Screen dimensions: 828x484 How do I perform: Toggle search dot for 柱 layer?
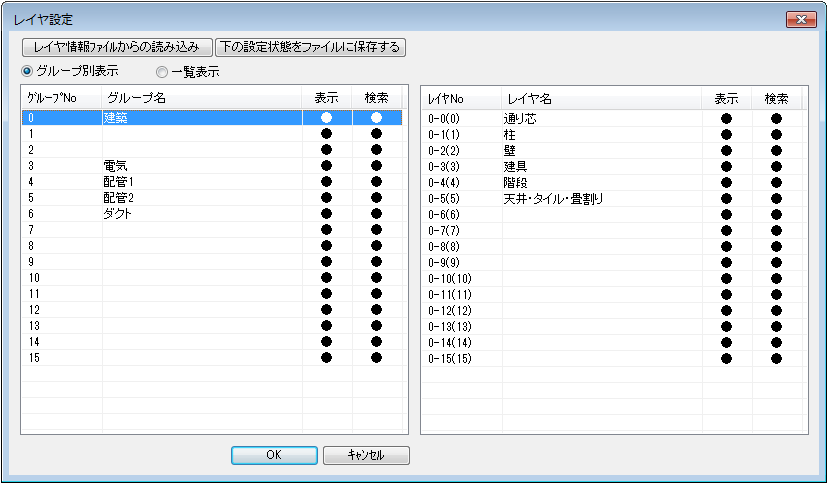pyautogui.click(x=776, y=134)
